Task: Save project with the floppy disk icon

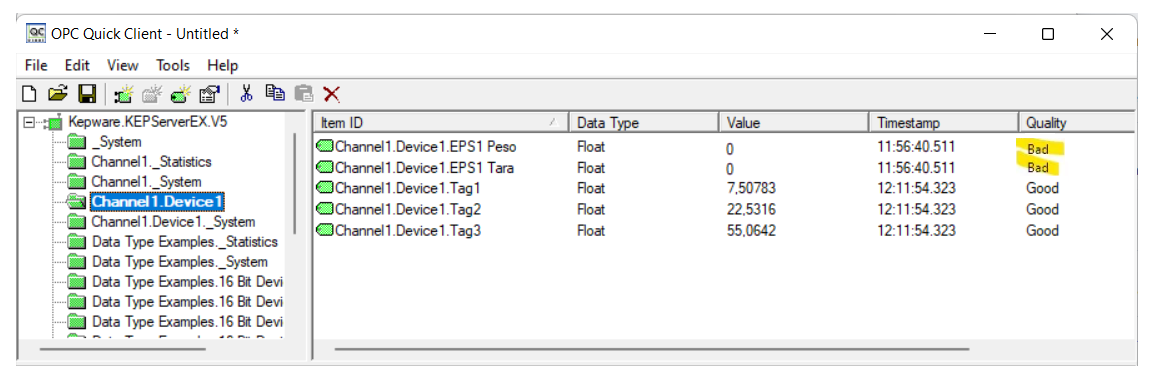Action: (x=88, y=94)
